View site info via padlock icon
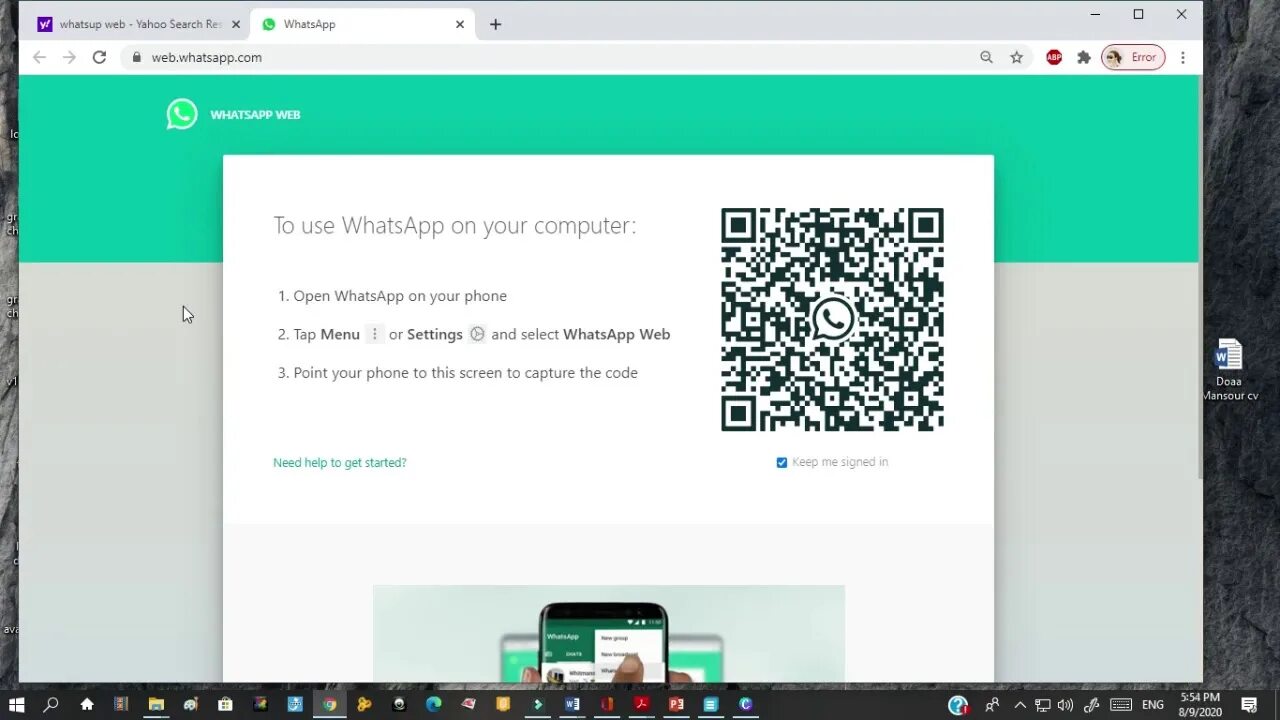 137,57
